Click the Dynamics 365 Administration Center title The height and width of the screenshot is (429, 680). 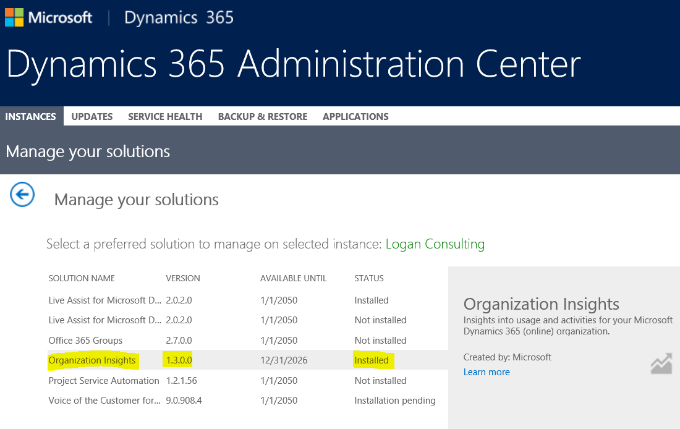[x=294, y=64]
